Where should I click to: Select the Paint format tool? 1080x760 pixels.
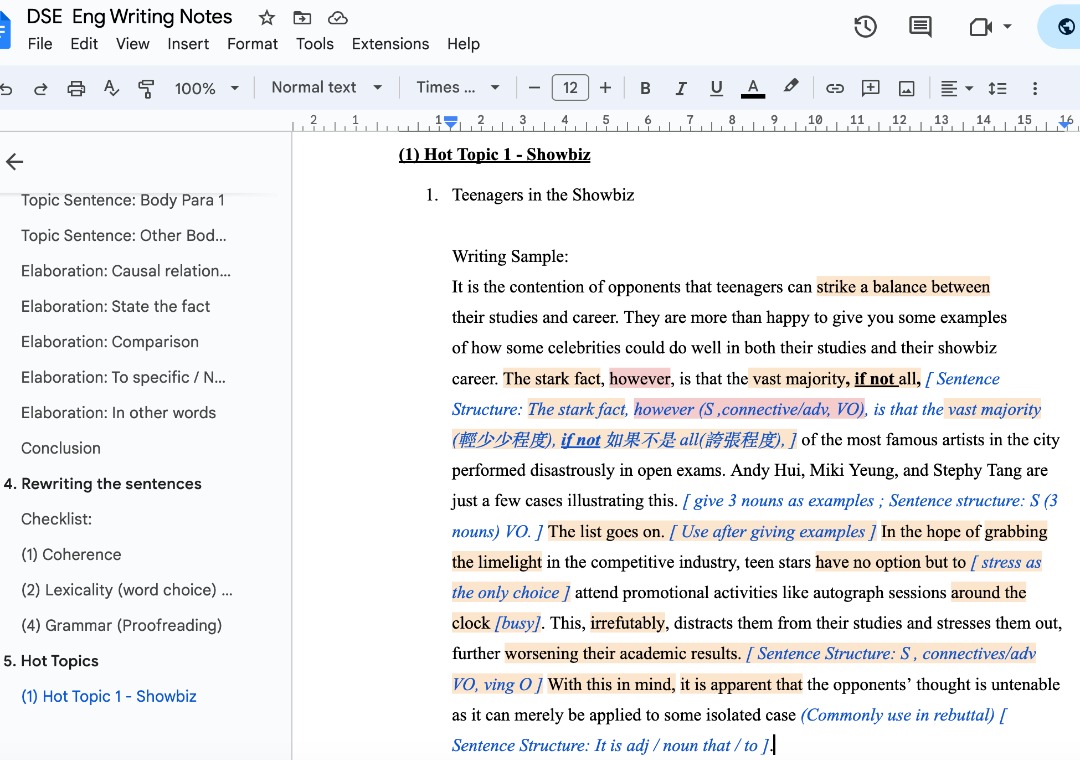[146, 88]
